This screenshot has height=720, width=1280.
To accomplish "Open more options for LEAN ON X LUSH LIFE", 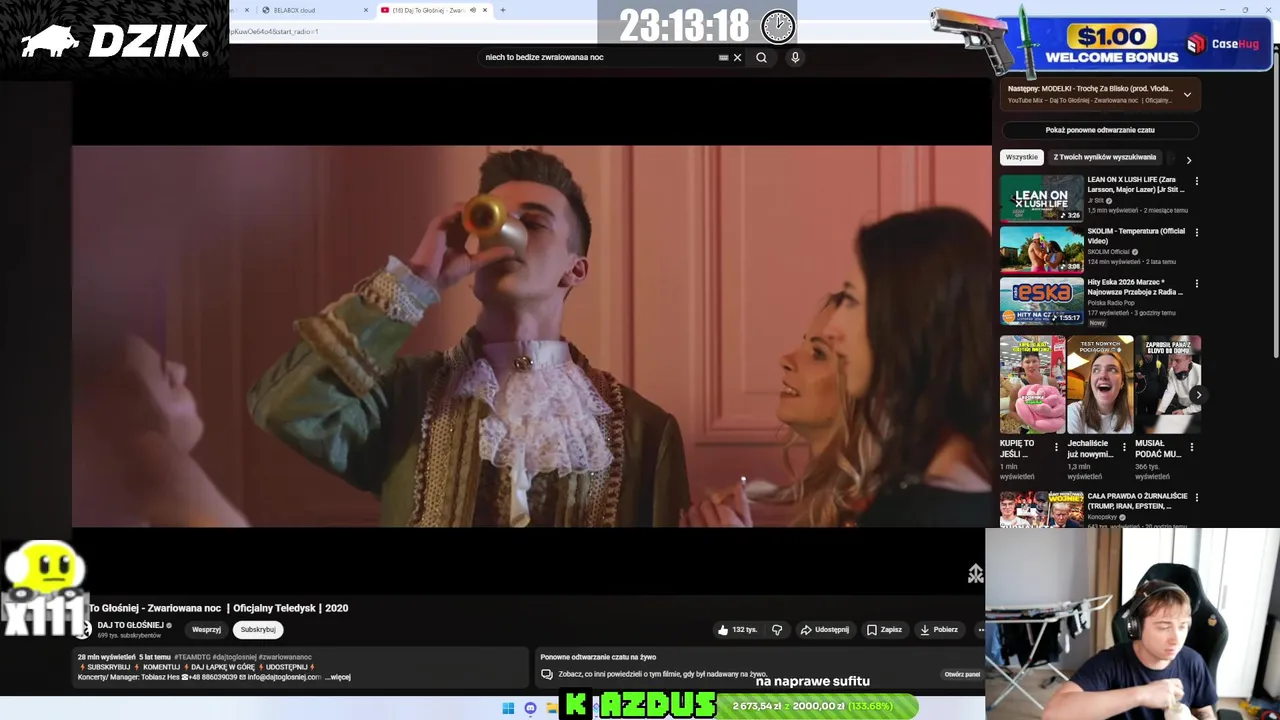I will click(1196, 181).
